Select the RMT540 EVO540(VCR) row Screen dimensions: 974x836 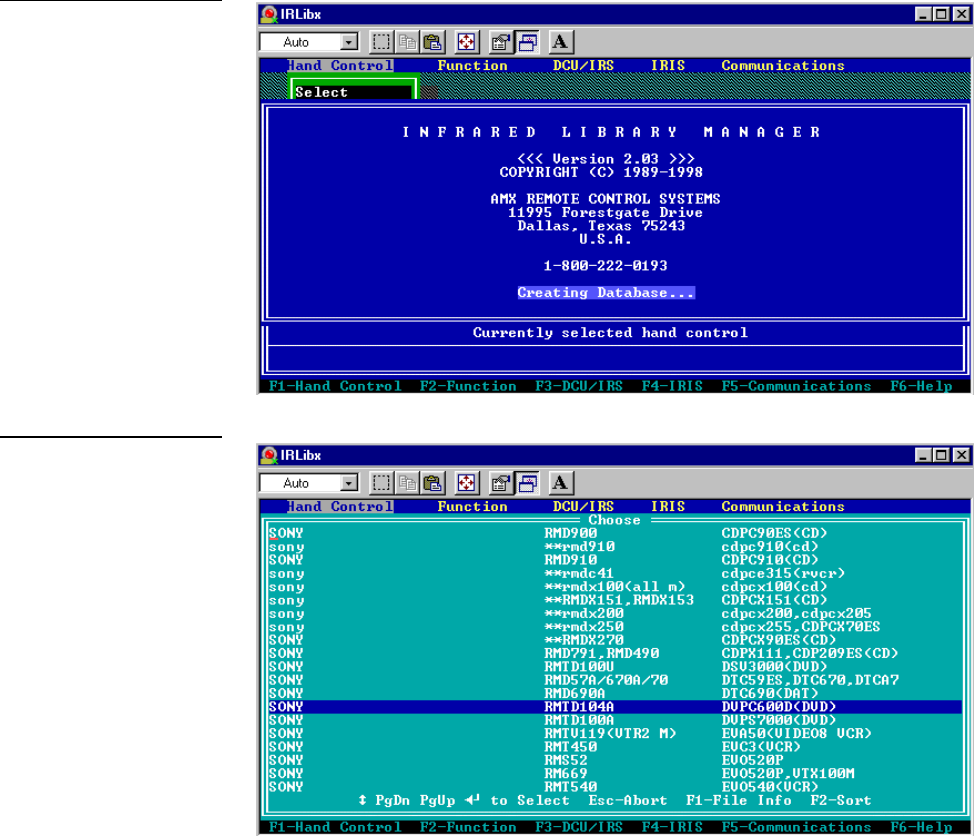click(x=614, y=787)
